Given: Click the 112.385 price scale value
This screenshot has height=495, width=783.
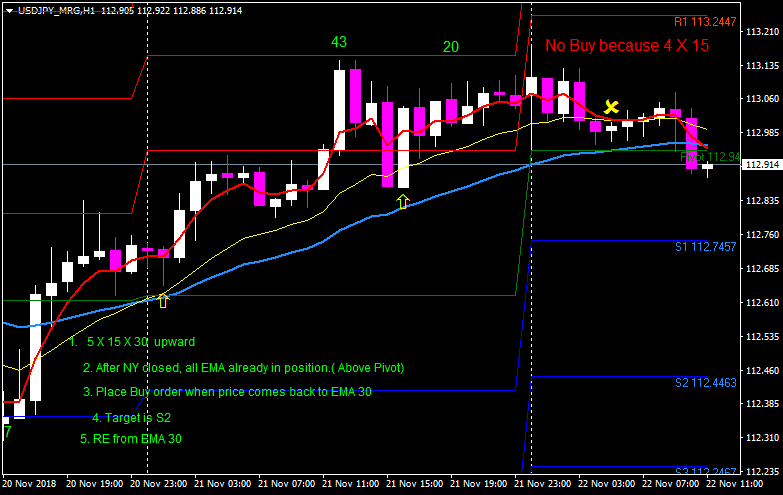Looking at the screenshot, I should pos(762,404).
